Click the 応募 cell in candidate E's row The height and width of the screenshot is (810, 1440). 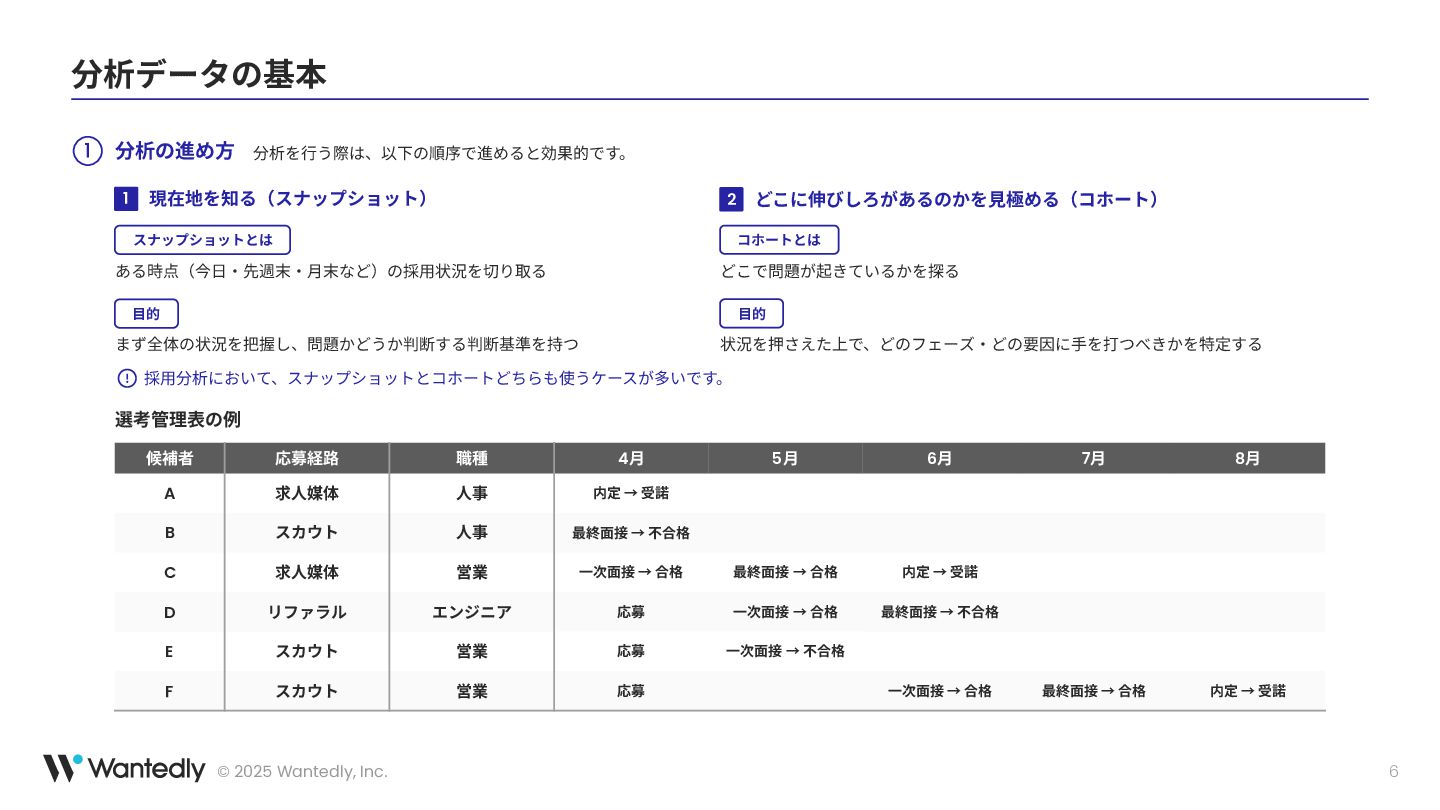coord(631,651)
